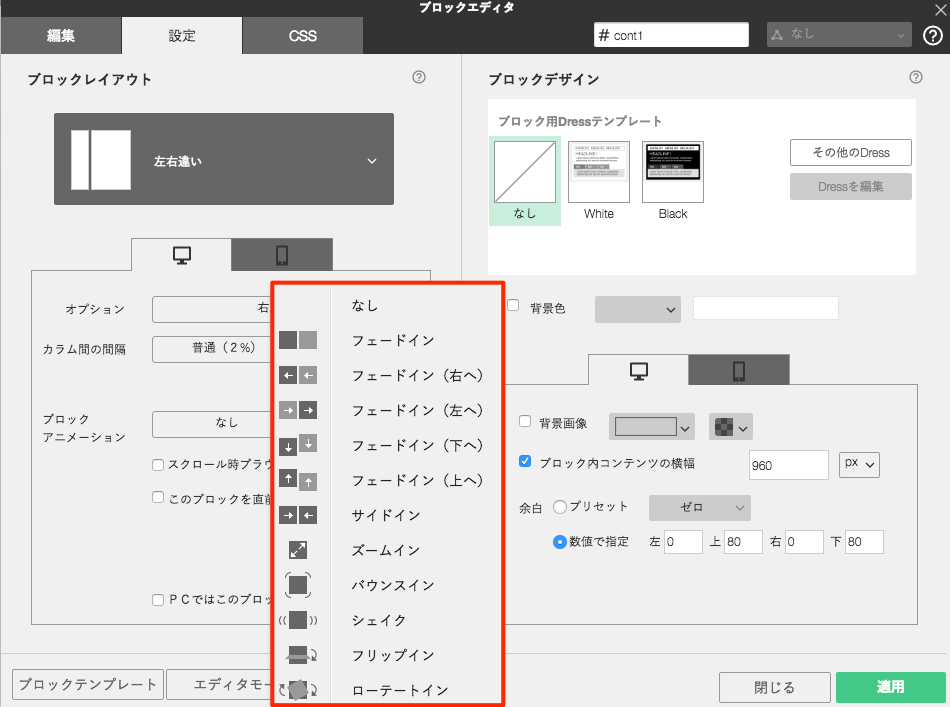The height and width of the screenshot is (707, 950).
Task: Click the green 適用 button
Action: (x=890, y=688)
